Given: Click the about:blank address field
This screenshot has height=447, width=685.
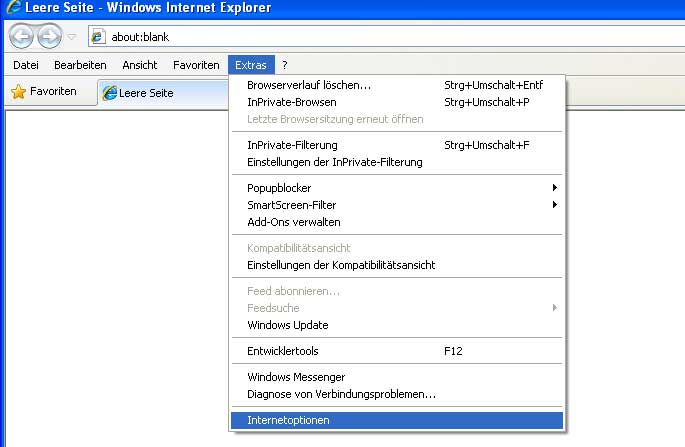Looking at the screenshot, I should [387, 36].
